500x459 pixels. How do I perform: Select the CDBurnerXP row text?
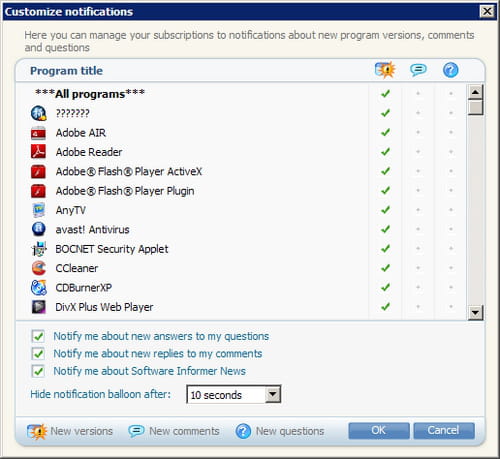click(x=84, y=288)
